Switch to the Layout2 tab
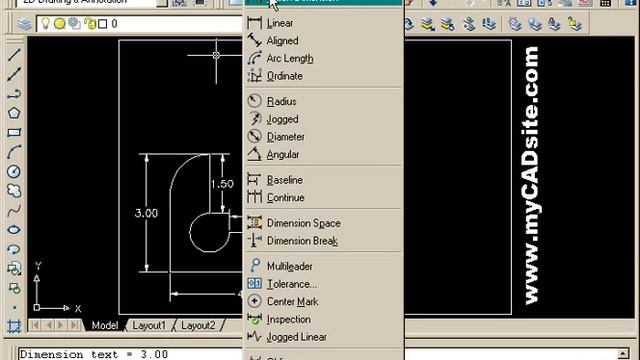Viewport: 640px width, 360px height. pos(198,325)
